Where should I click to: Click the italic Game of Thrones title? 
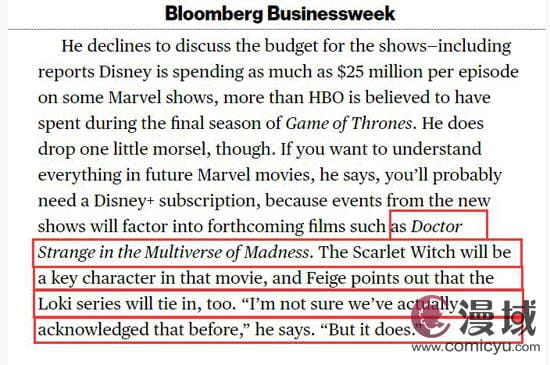tap(349, 123)
